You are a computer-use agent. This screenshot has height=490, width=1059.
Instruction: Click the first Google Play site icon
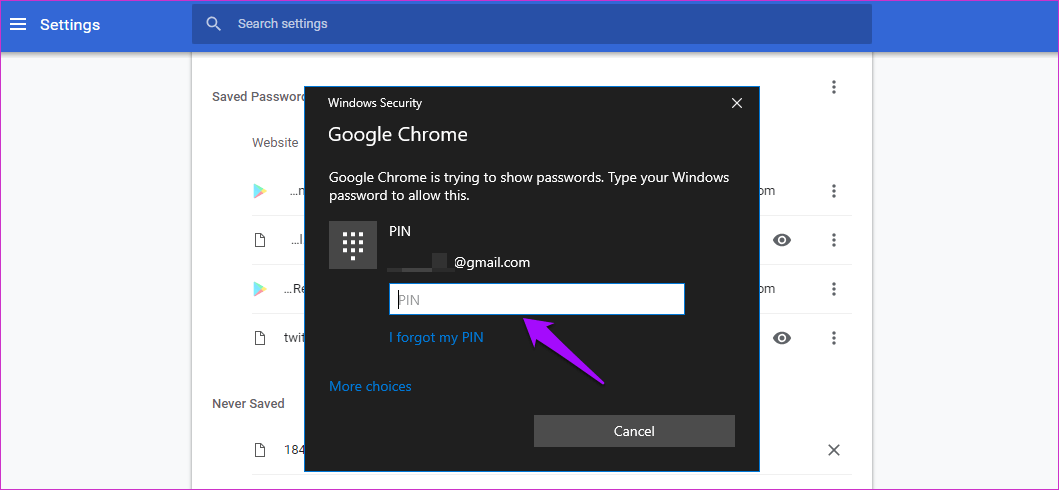[x=259, y=191]
